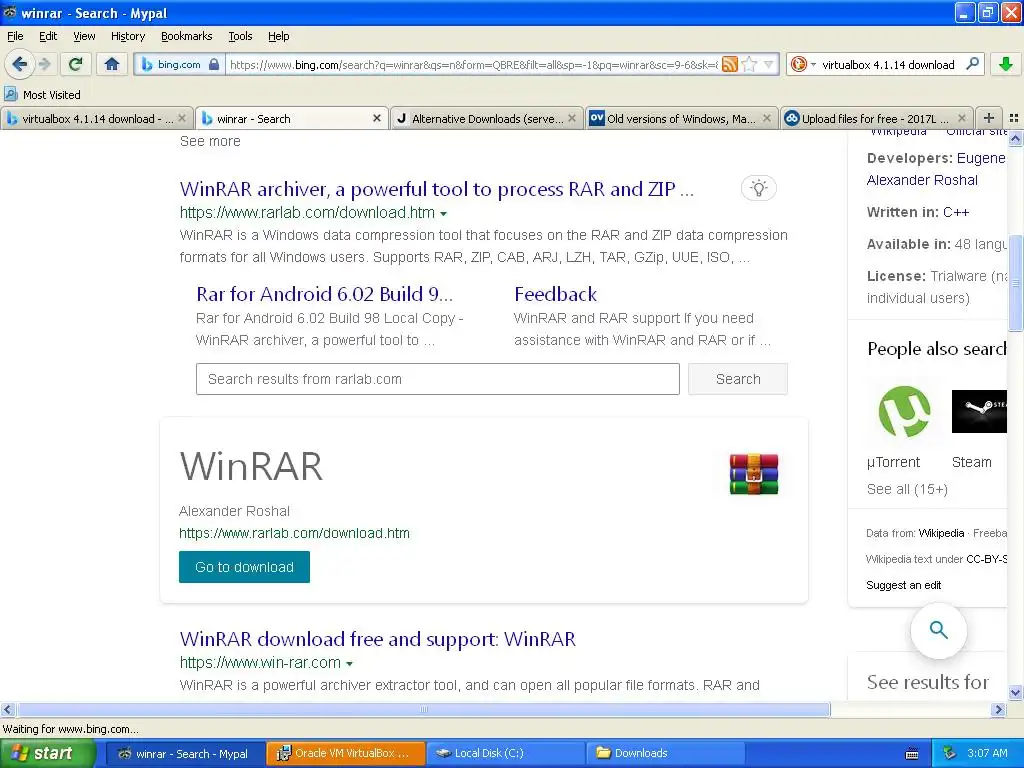Open the Feedback sublink
The width and height of the screenshot is (1024, 768).
tap(555, 294)
